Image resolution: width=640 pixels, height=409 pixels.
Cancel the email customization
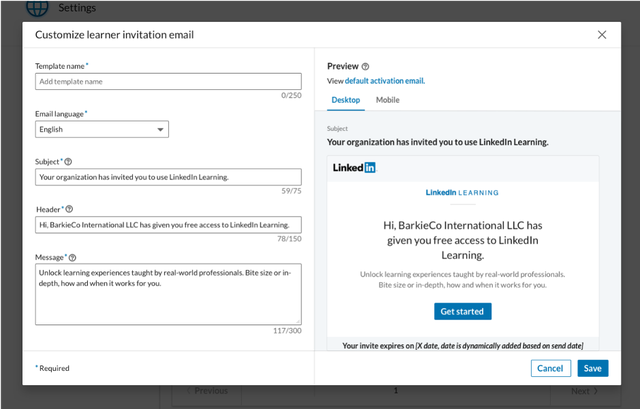pyautogui.click(x=550, y=368)
